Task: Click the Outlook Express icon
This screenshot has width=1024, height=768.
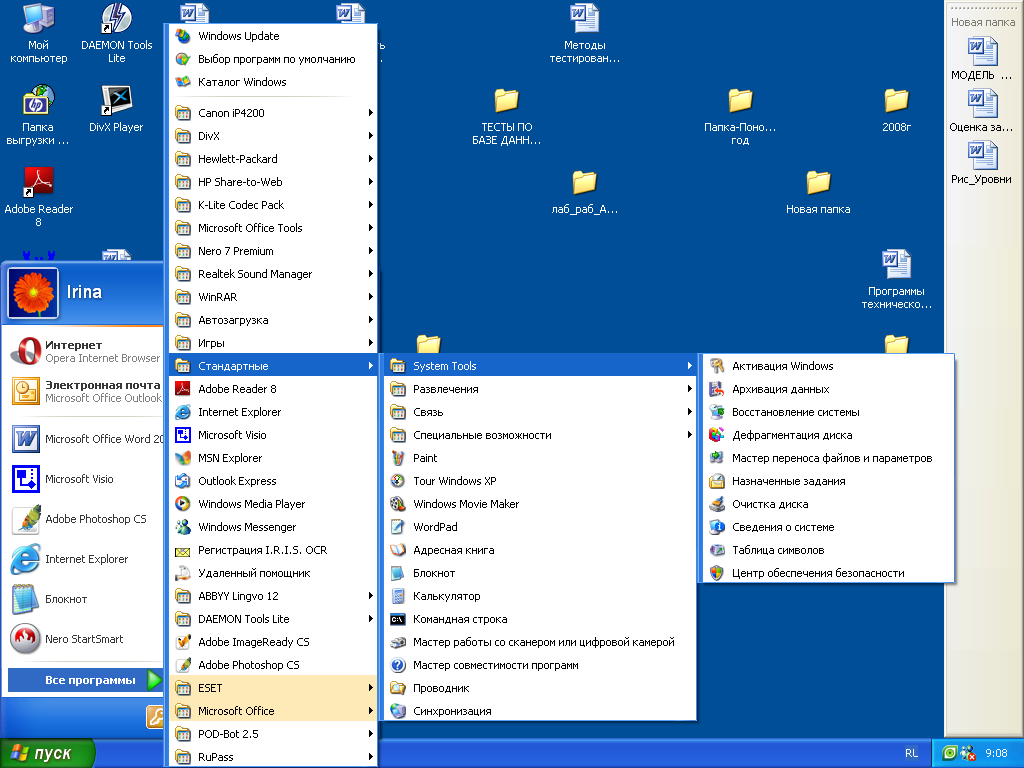Action: pyautogui.click(x=183, y=481)
